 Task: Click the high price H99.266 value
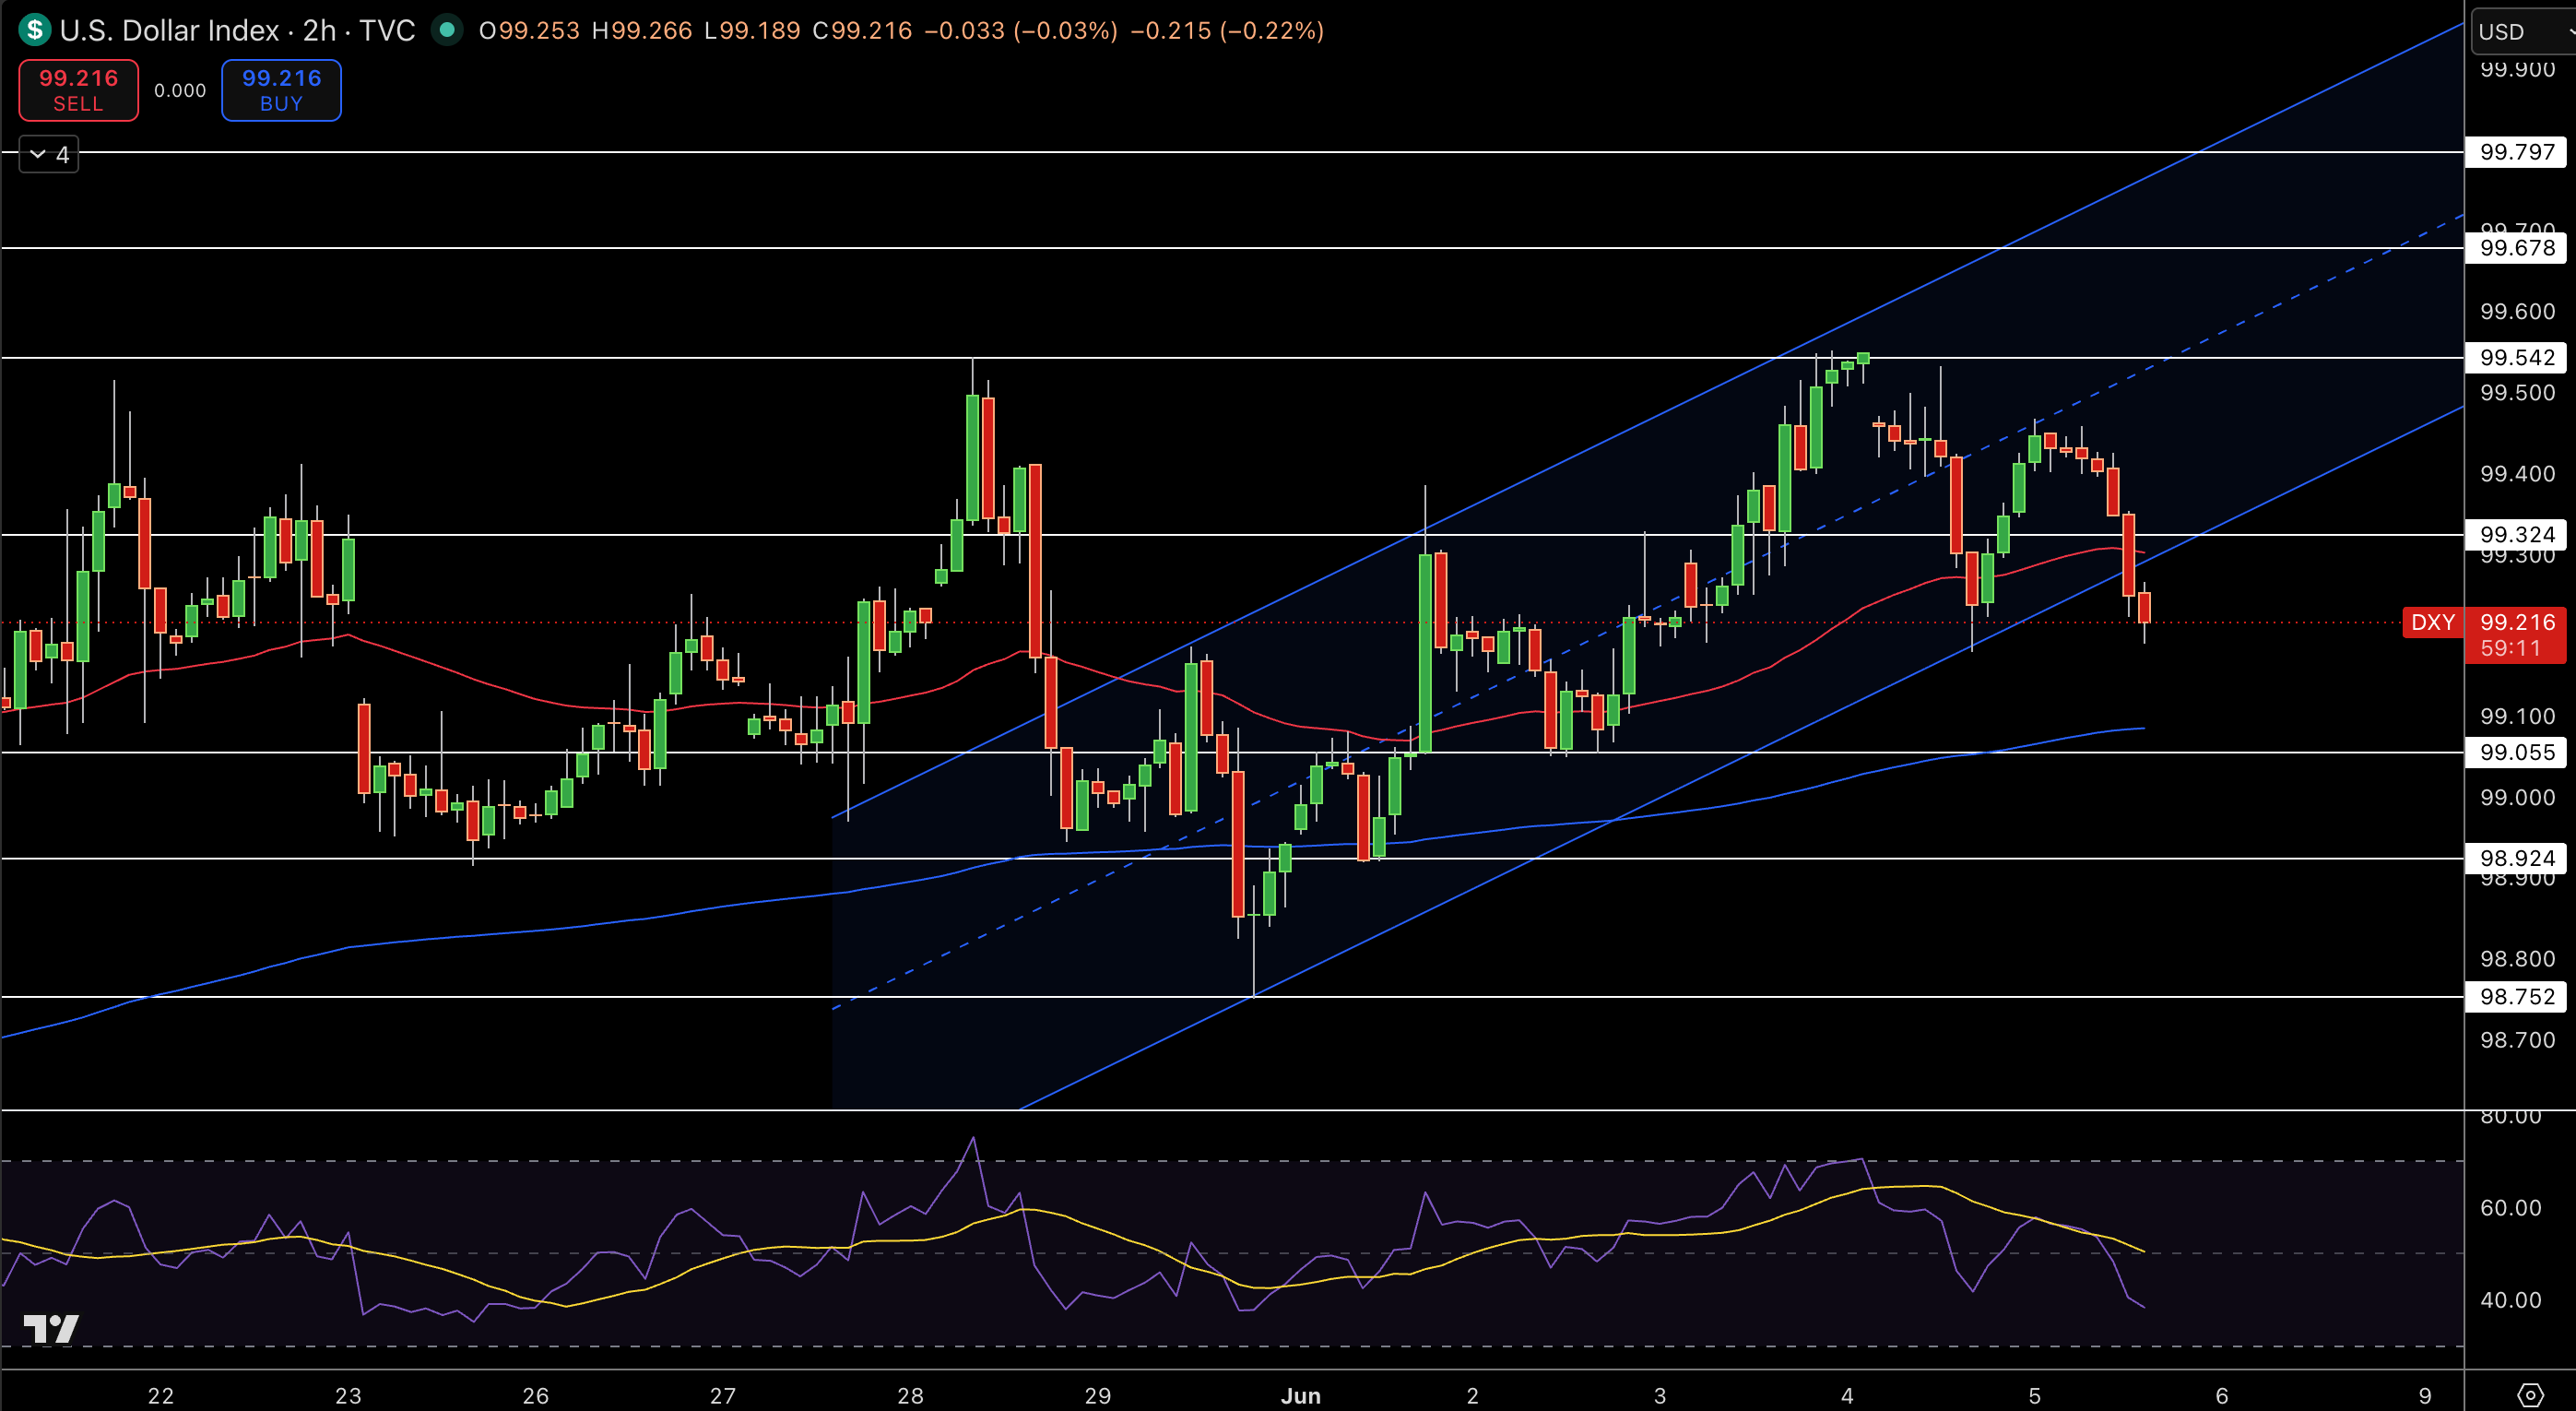642,30
